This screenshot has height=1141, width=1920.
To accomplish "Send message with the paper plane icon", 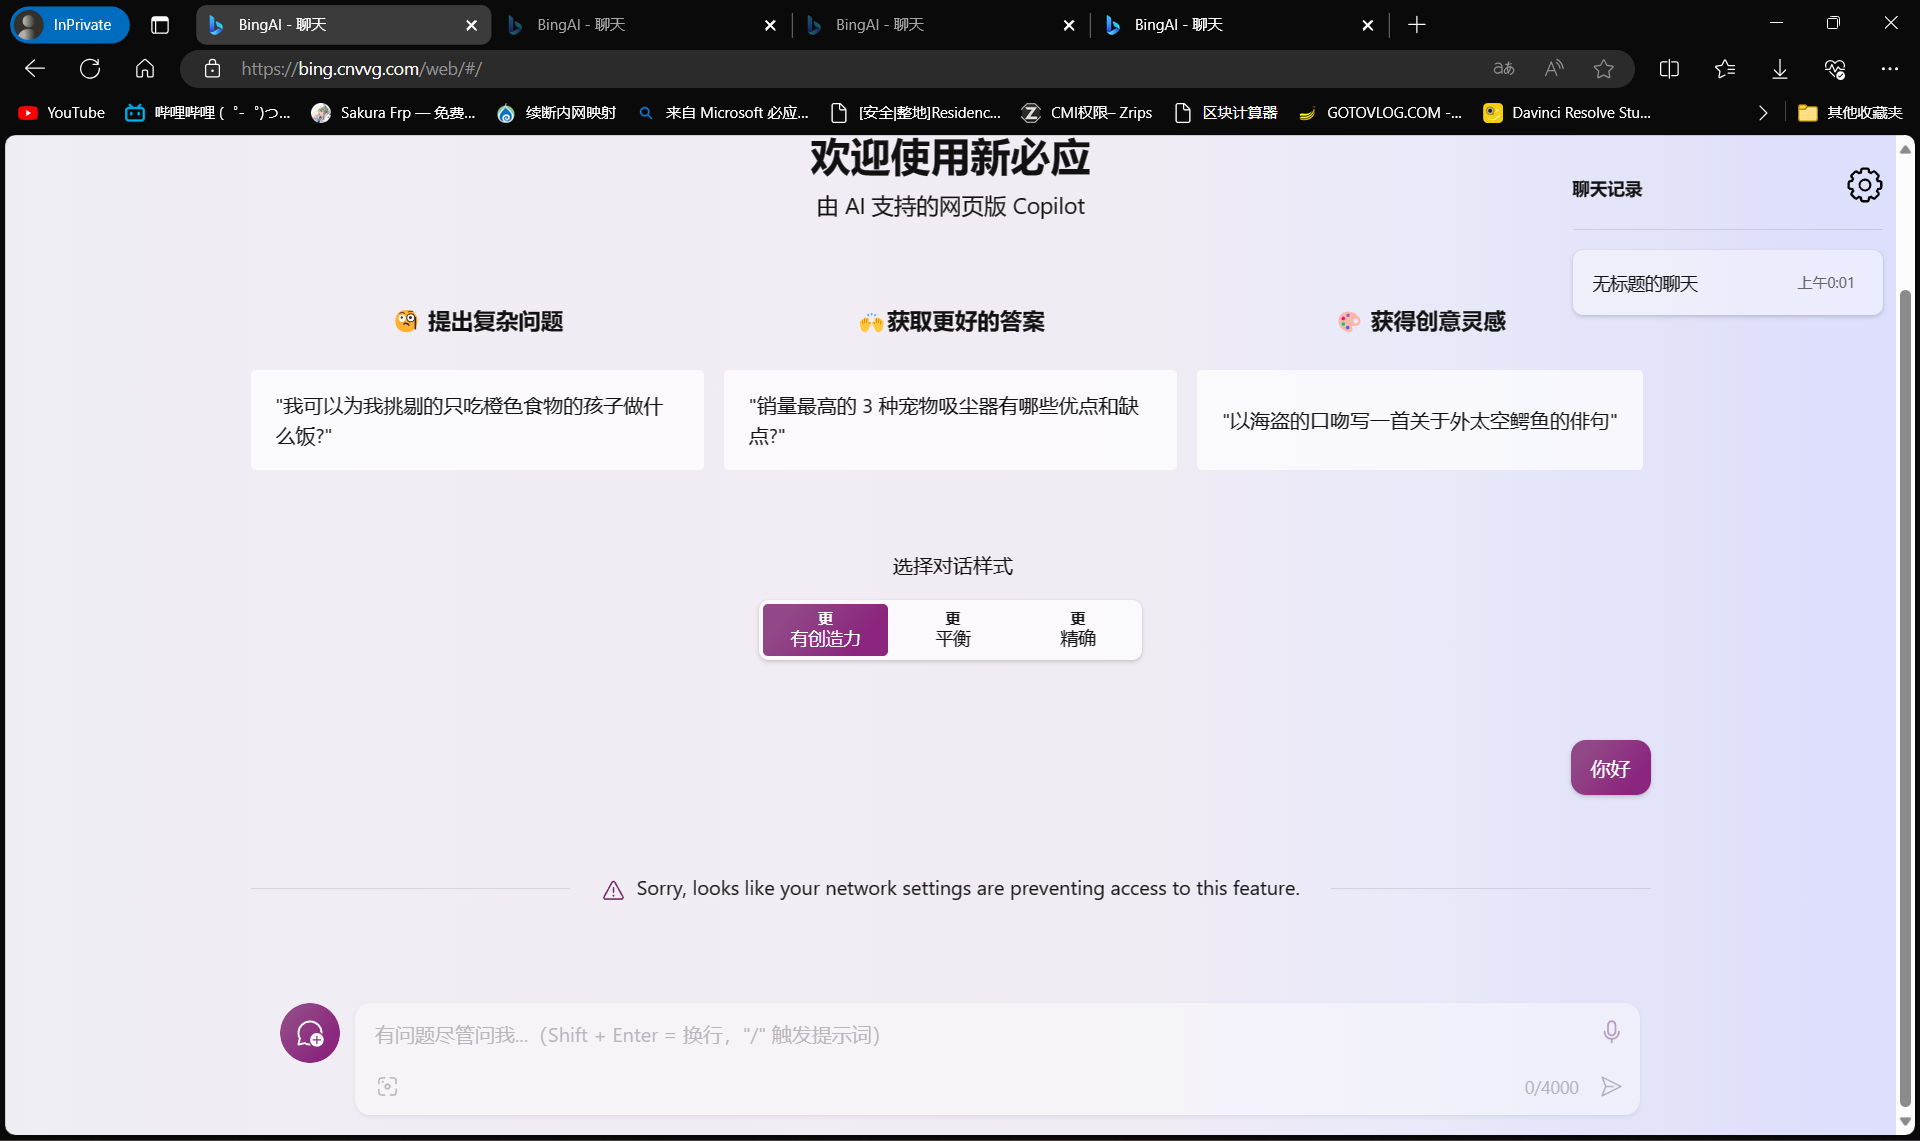I will pos(1610,1087).
